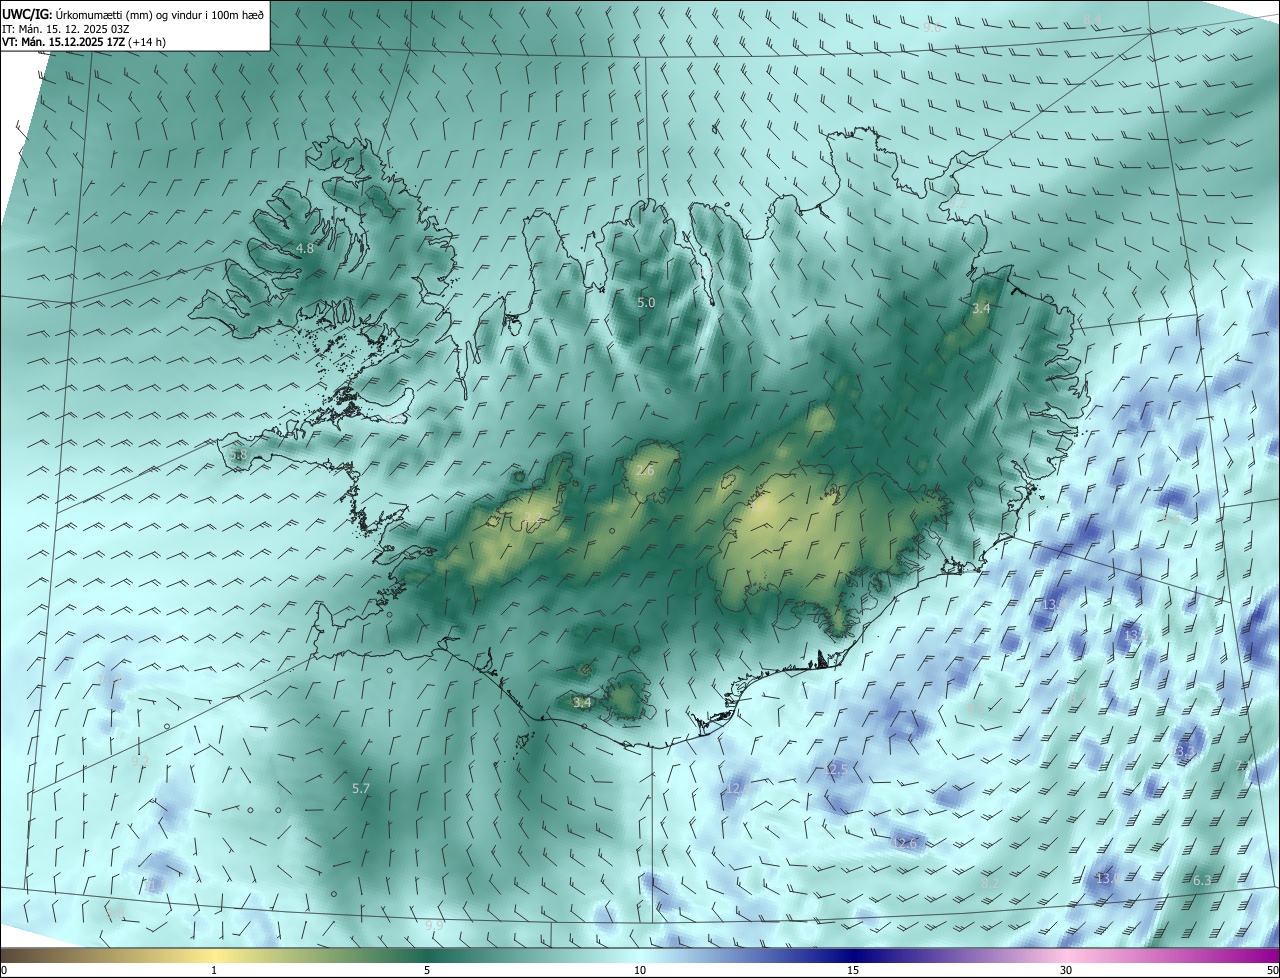This screenshot has height=978, width=1280.
Task: Click the 12.4 value offshore
Action: 738,789
